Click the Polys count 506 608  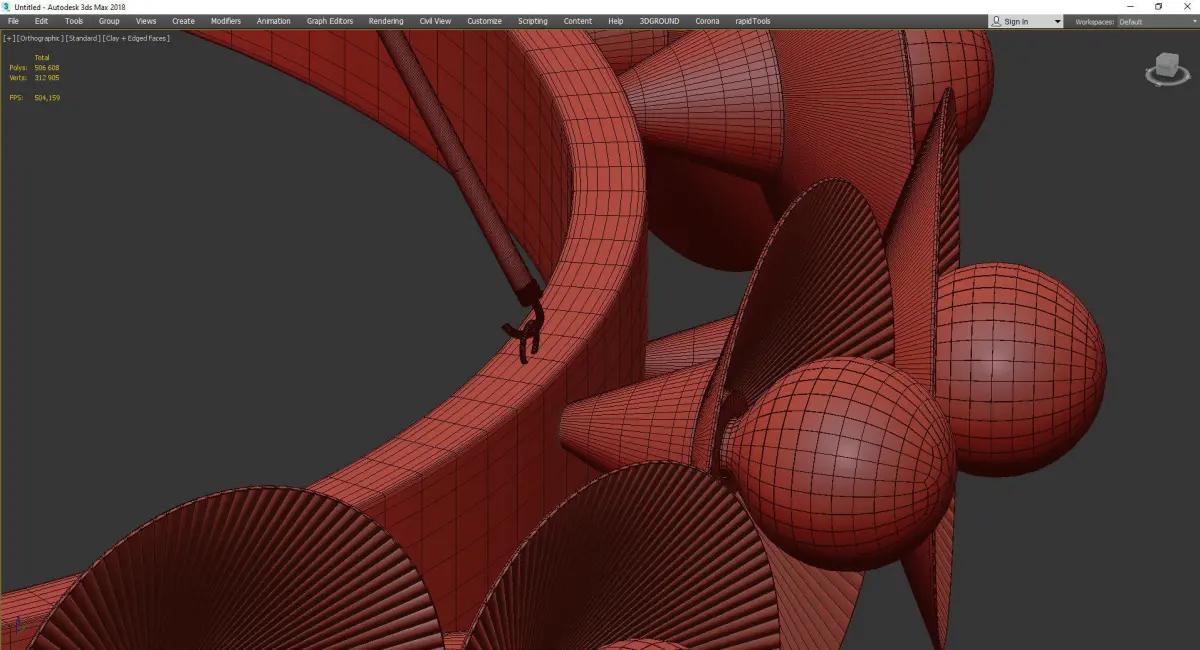(47, 68)
